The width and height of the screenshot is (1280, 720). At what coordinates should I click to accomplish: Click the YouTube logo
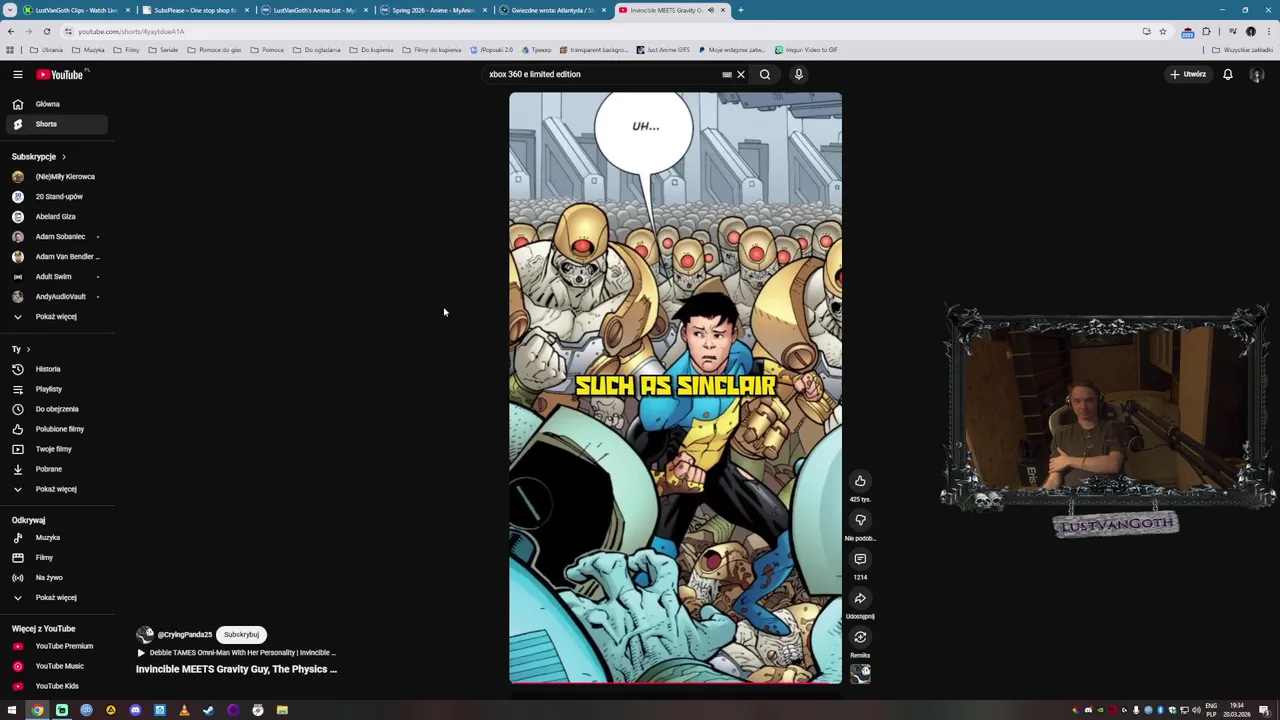point(62,74)
